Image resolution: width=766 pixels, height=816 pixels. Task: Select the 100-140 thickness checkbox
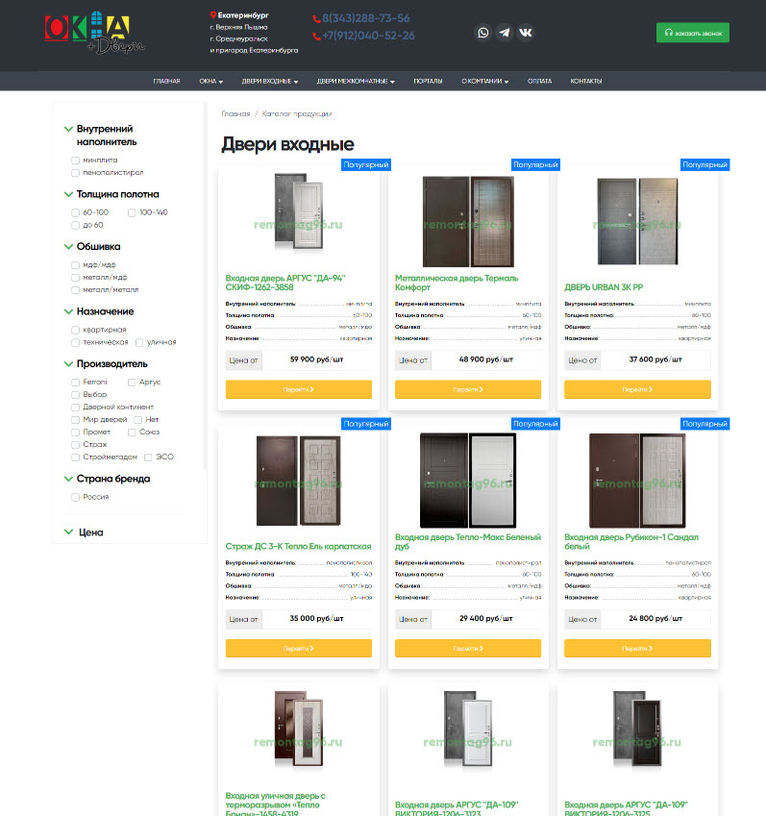pos(132,213)
